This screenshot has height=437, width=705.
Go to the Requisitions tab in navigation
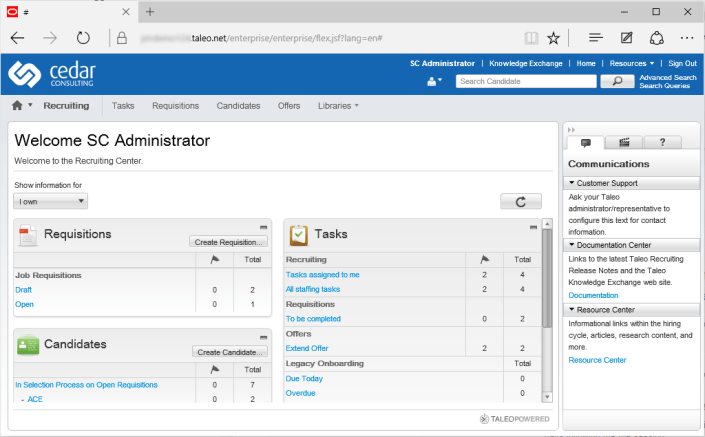click(x=175, y=105)
